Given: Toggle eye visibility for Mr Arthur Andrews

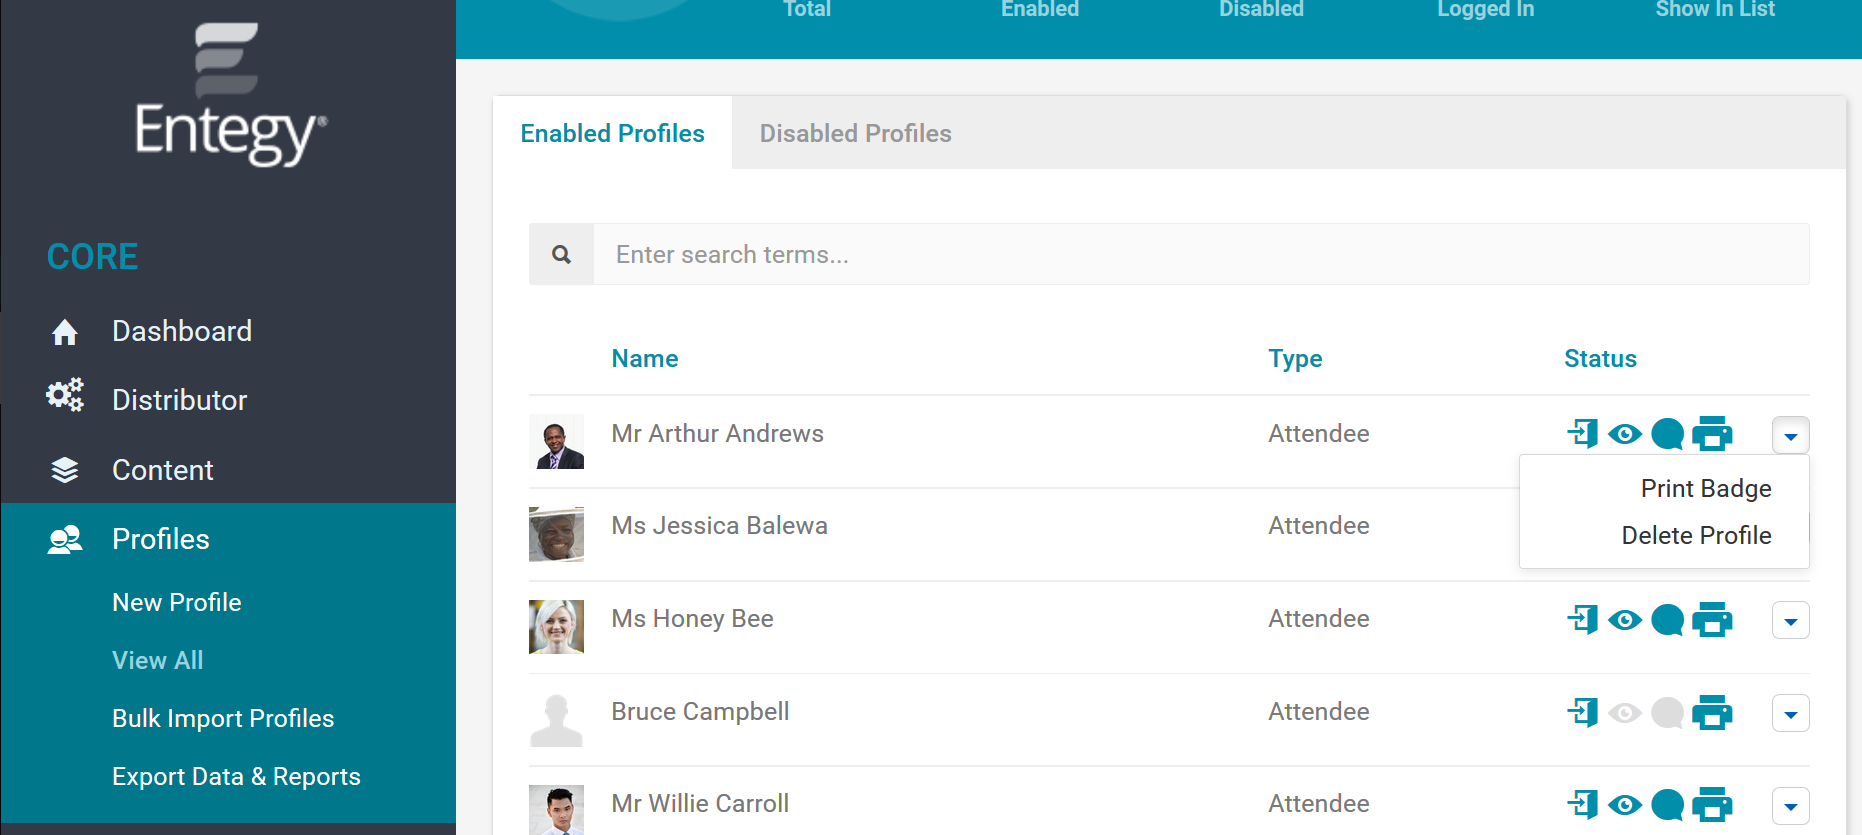Looking at the screenshot, I should tap(1625, 434).
